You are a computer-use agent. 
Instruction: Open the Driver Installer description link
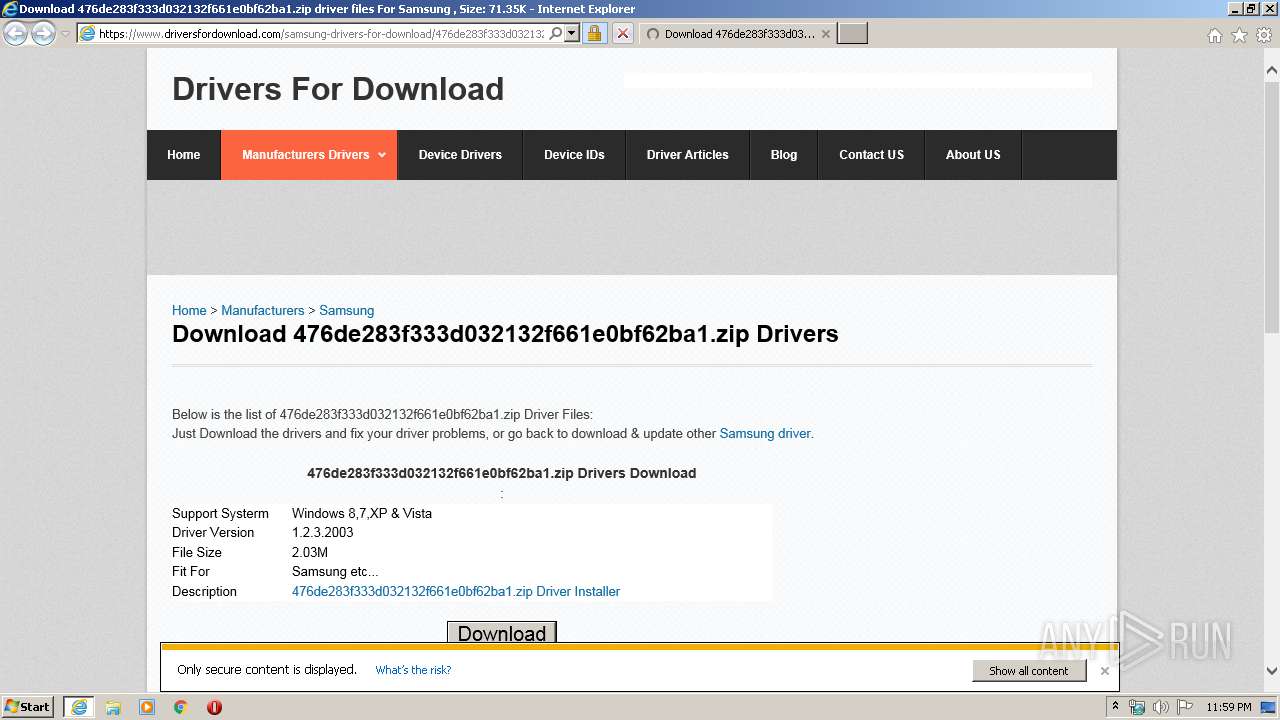(x=456, y=592)
